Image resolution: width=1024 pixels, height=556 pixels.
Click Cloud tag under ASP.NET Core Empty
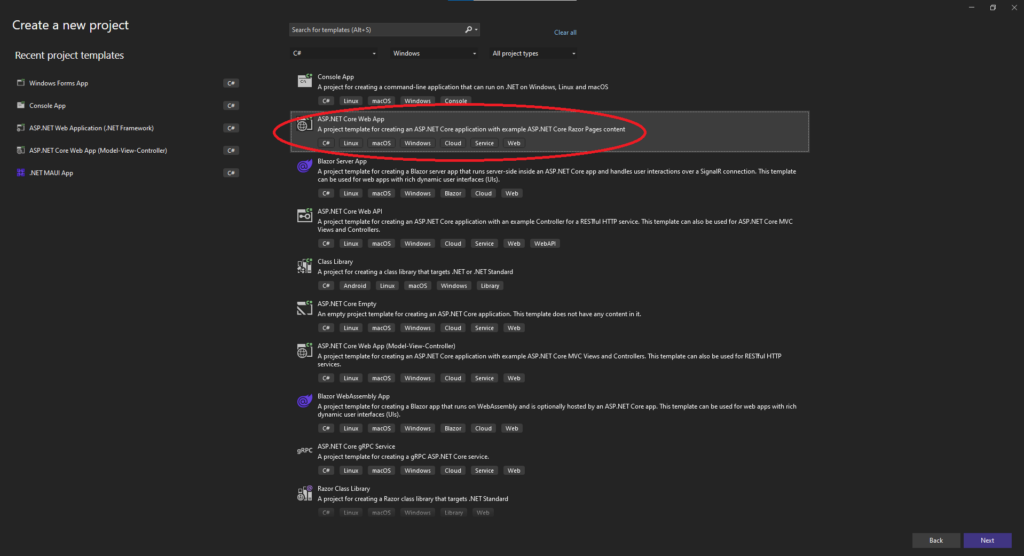click(453, 328)
